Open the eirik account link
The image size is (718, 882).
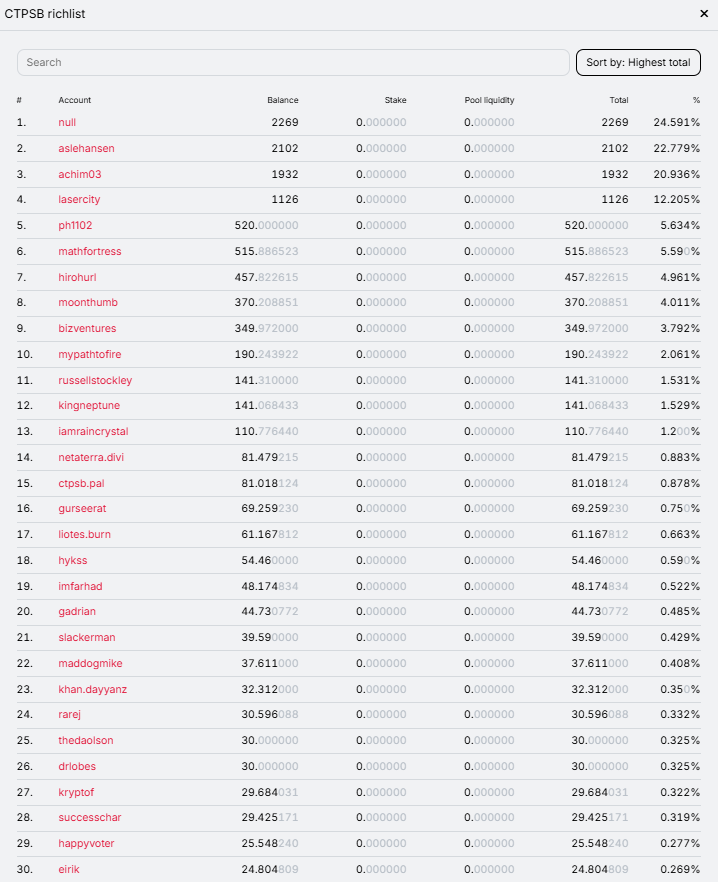click(x=69, y=869)
